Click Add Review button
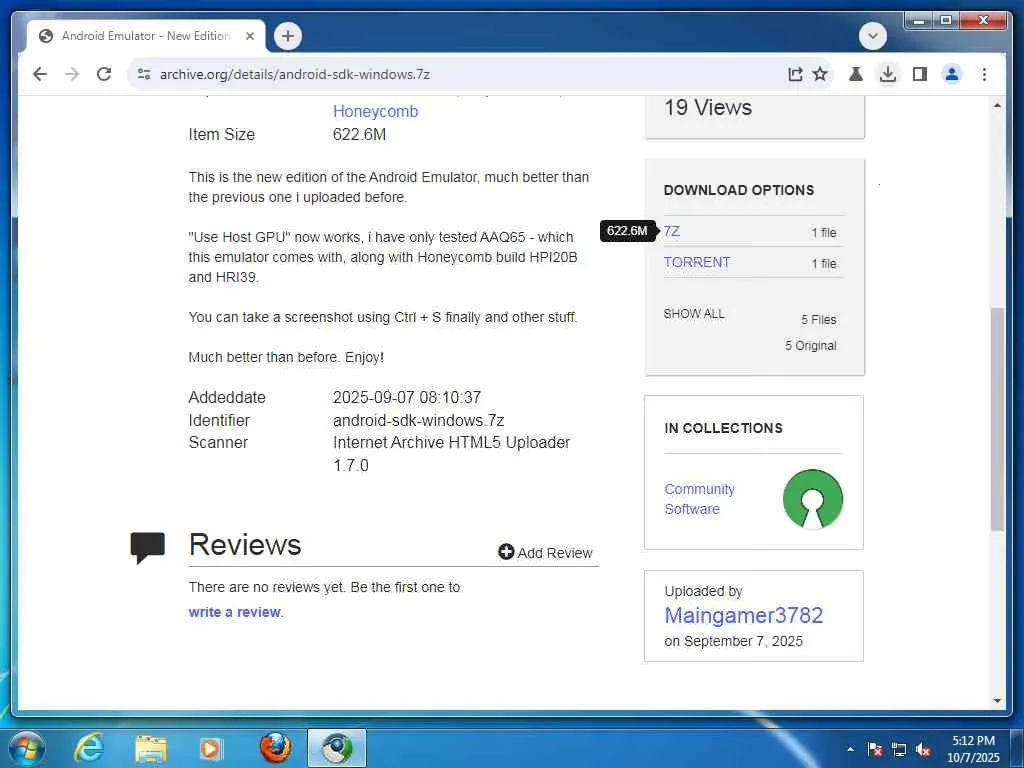Screen dimensions: 1024x768 coord(545,552)
